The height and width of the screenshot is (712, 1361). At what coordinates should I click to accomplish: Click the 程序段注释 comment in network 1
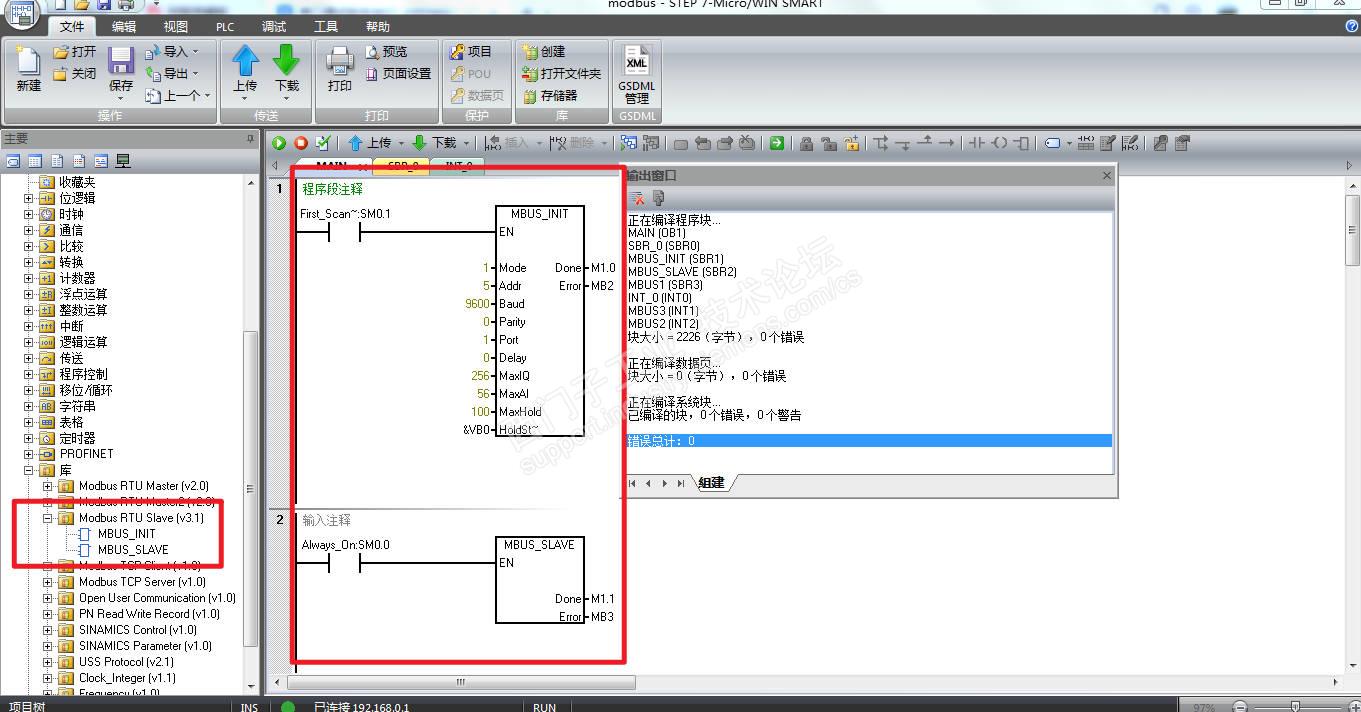[x=333, y=189]
